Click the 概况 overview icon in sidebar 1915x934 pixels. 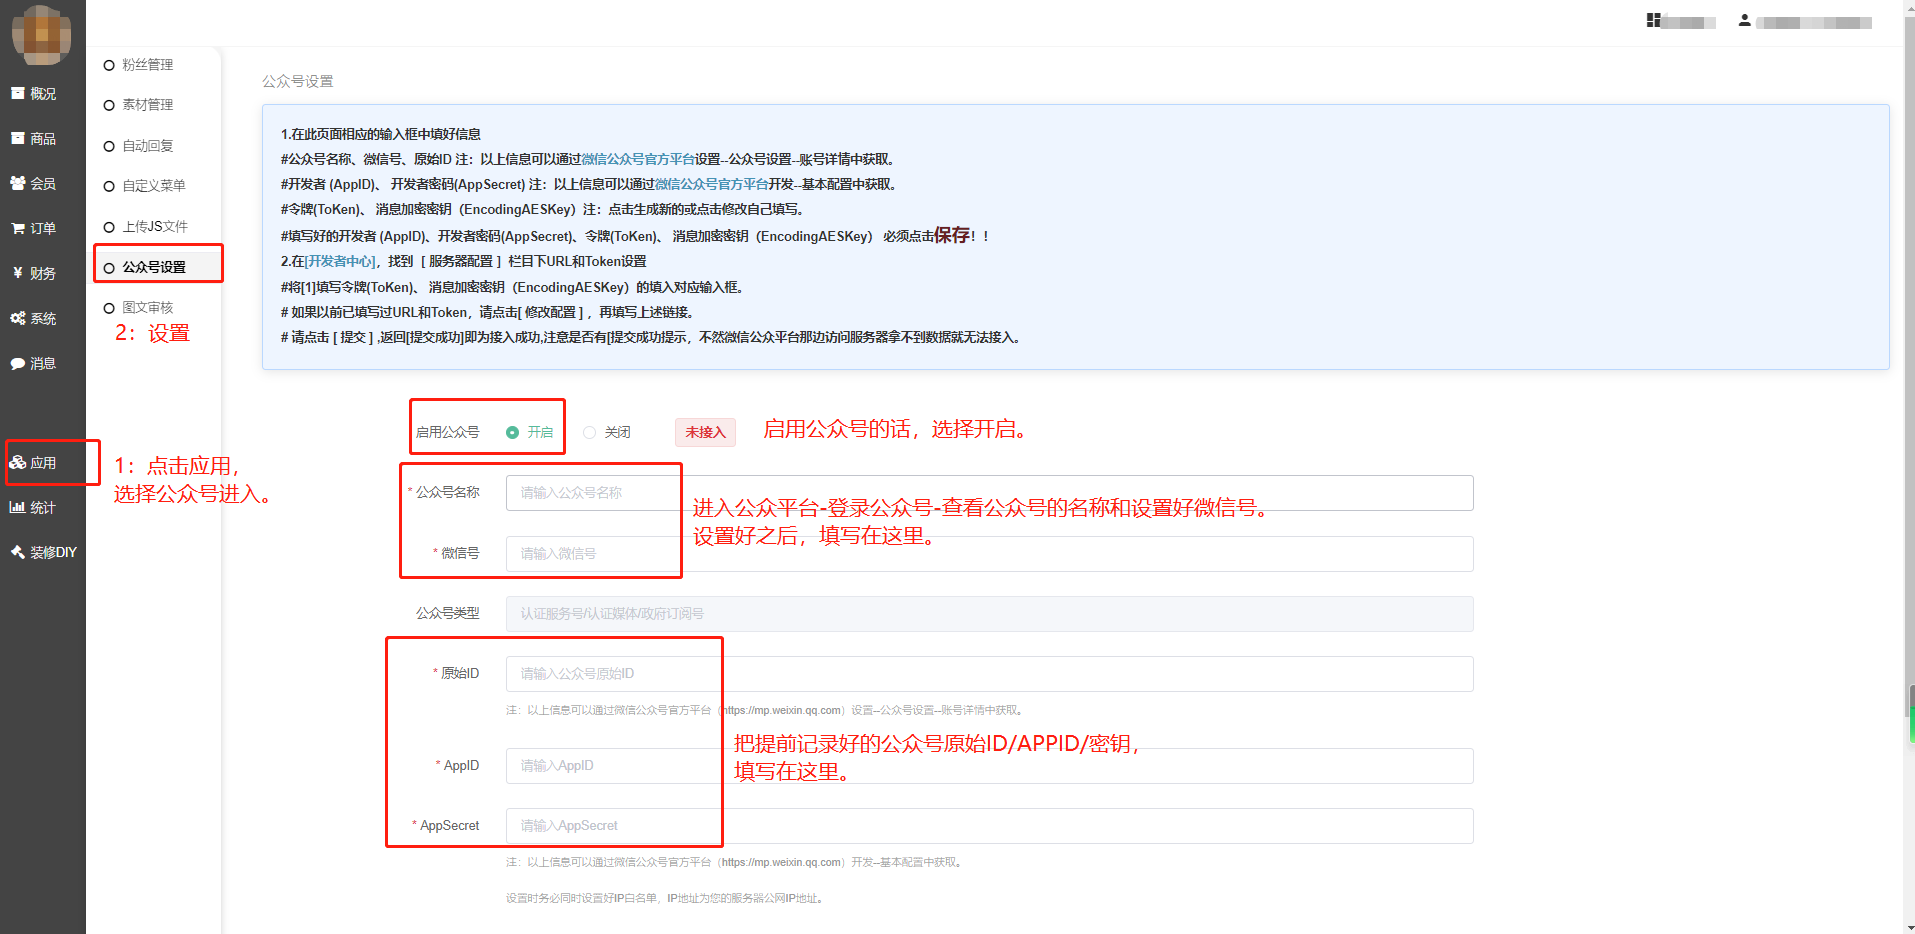18,93
